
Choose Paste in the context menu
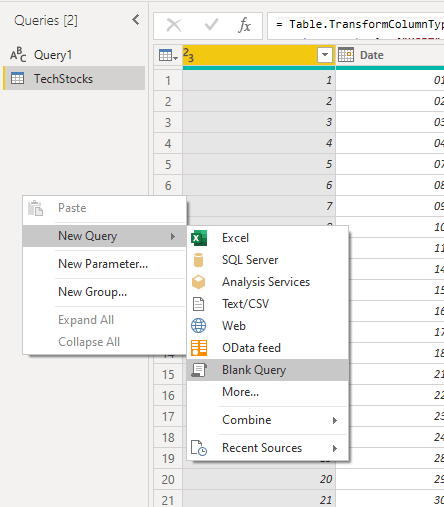104,208
